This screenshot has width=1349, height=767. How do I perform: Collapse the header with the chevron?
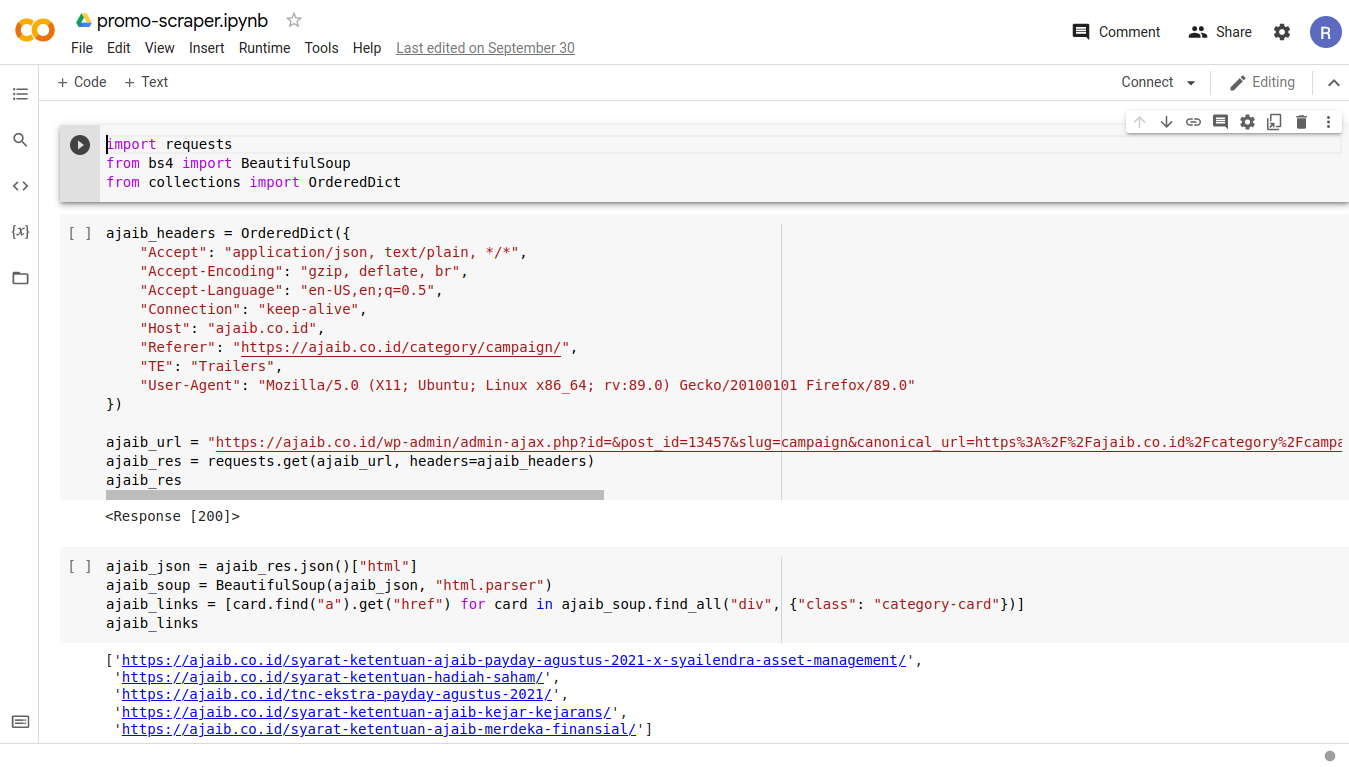tap(1333, 83)
